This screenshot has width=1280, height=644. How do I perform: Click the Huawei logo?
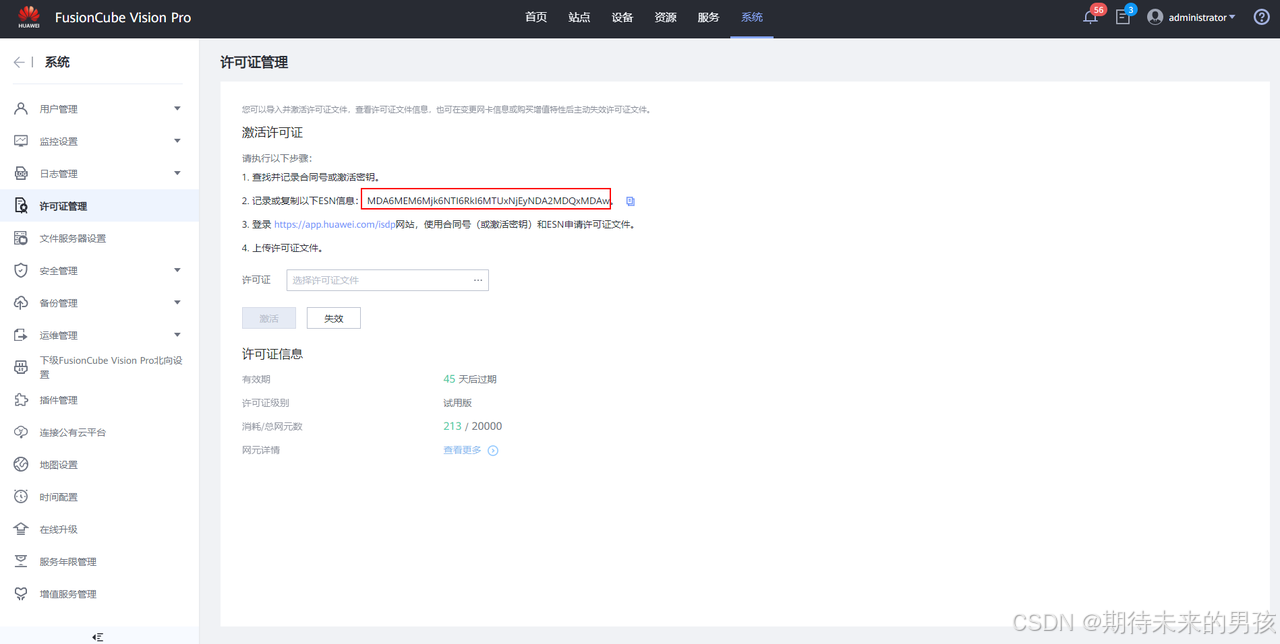28,17
